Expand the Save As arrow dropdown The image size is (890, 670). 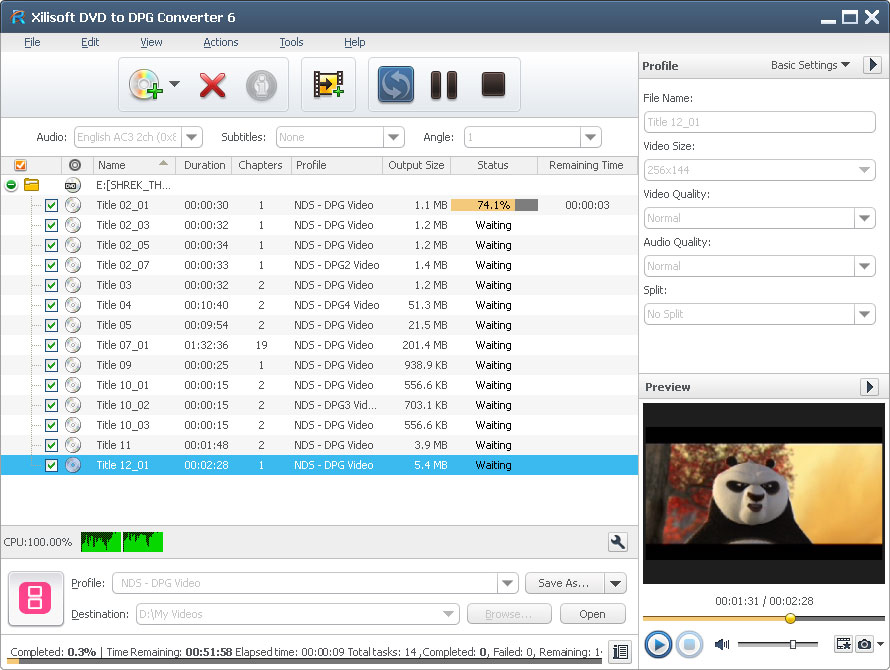(x=616, y=583)
